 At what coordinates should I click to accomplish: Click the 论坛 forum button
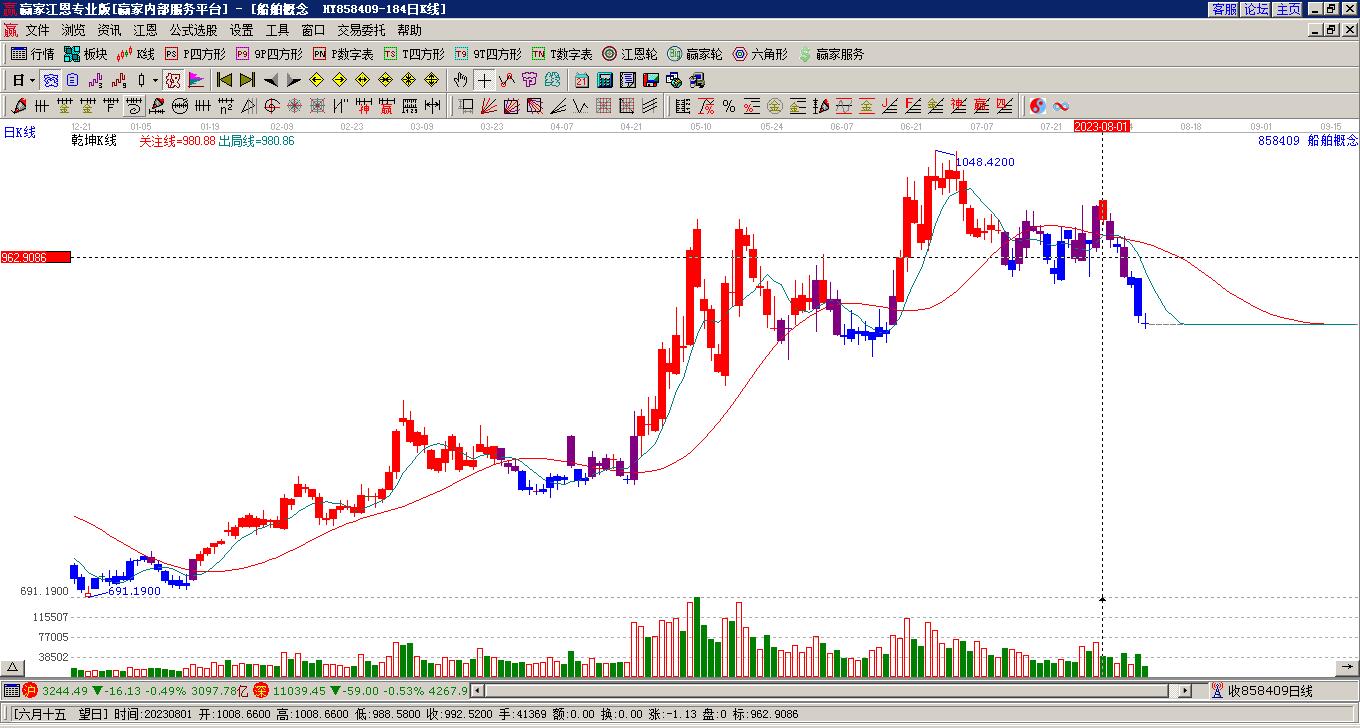coord(1256,8)
